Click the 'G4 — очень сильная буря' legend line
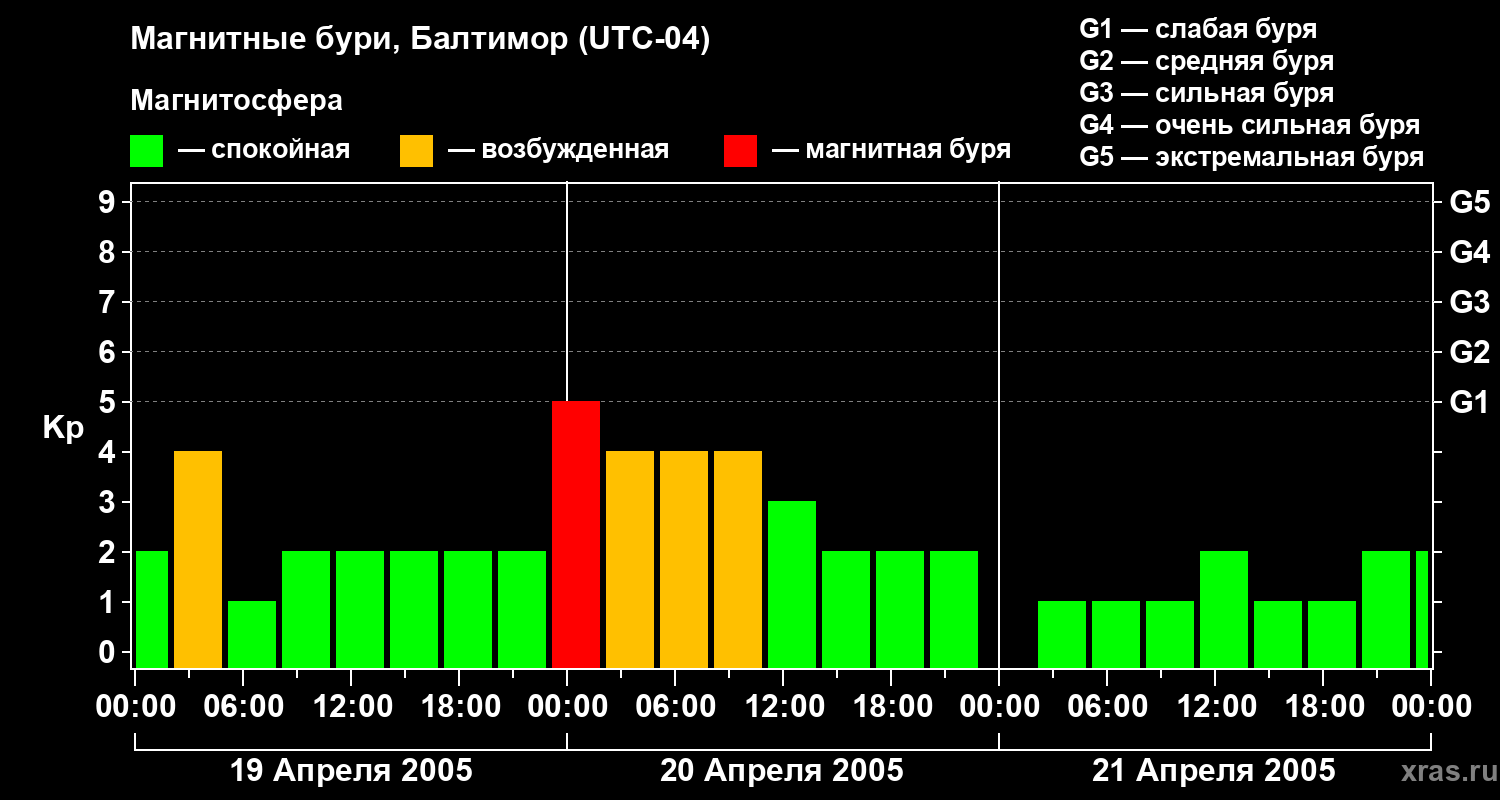Viewport: 1500px width, 800px height. (1250, 125)
